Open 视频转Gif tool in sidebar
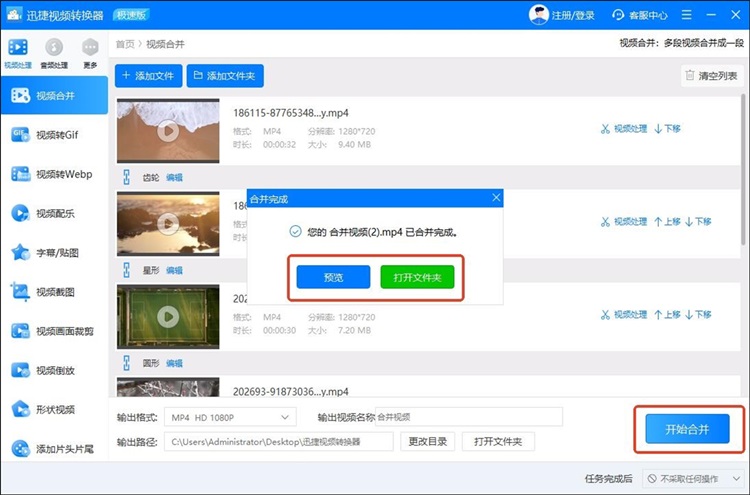This screenshot has height=495, width=750. click(x=55, y=135)
